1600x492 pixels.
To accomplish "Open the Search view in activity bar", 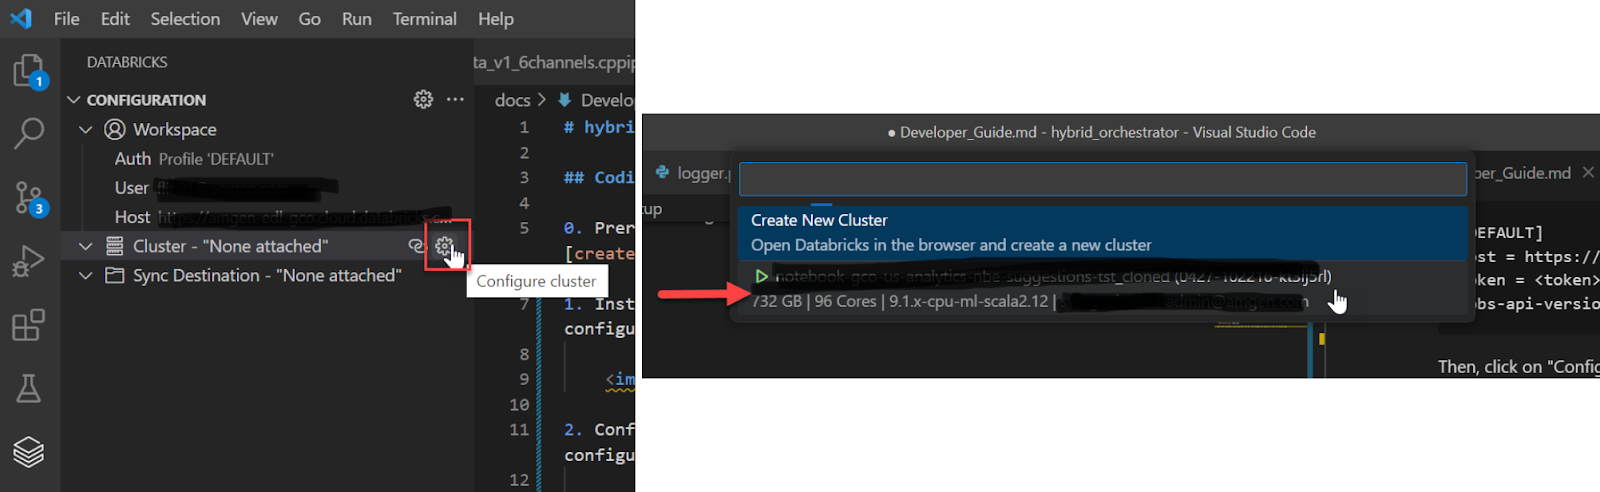I will 29,133.
